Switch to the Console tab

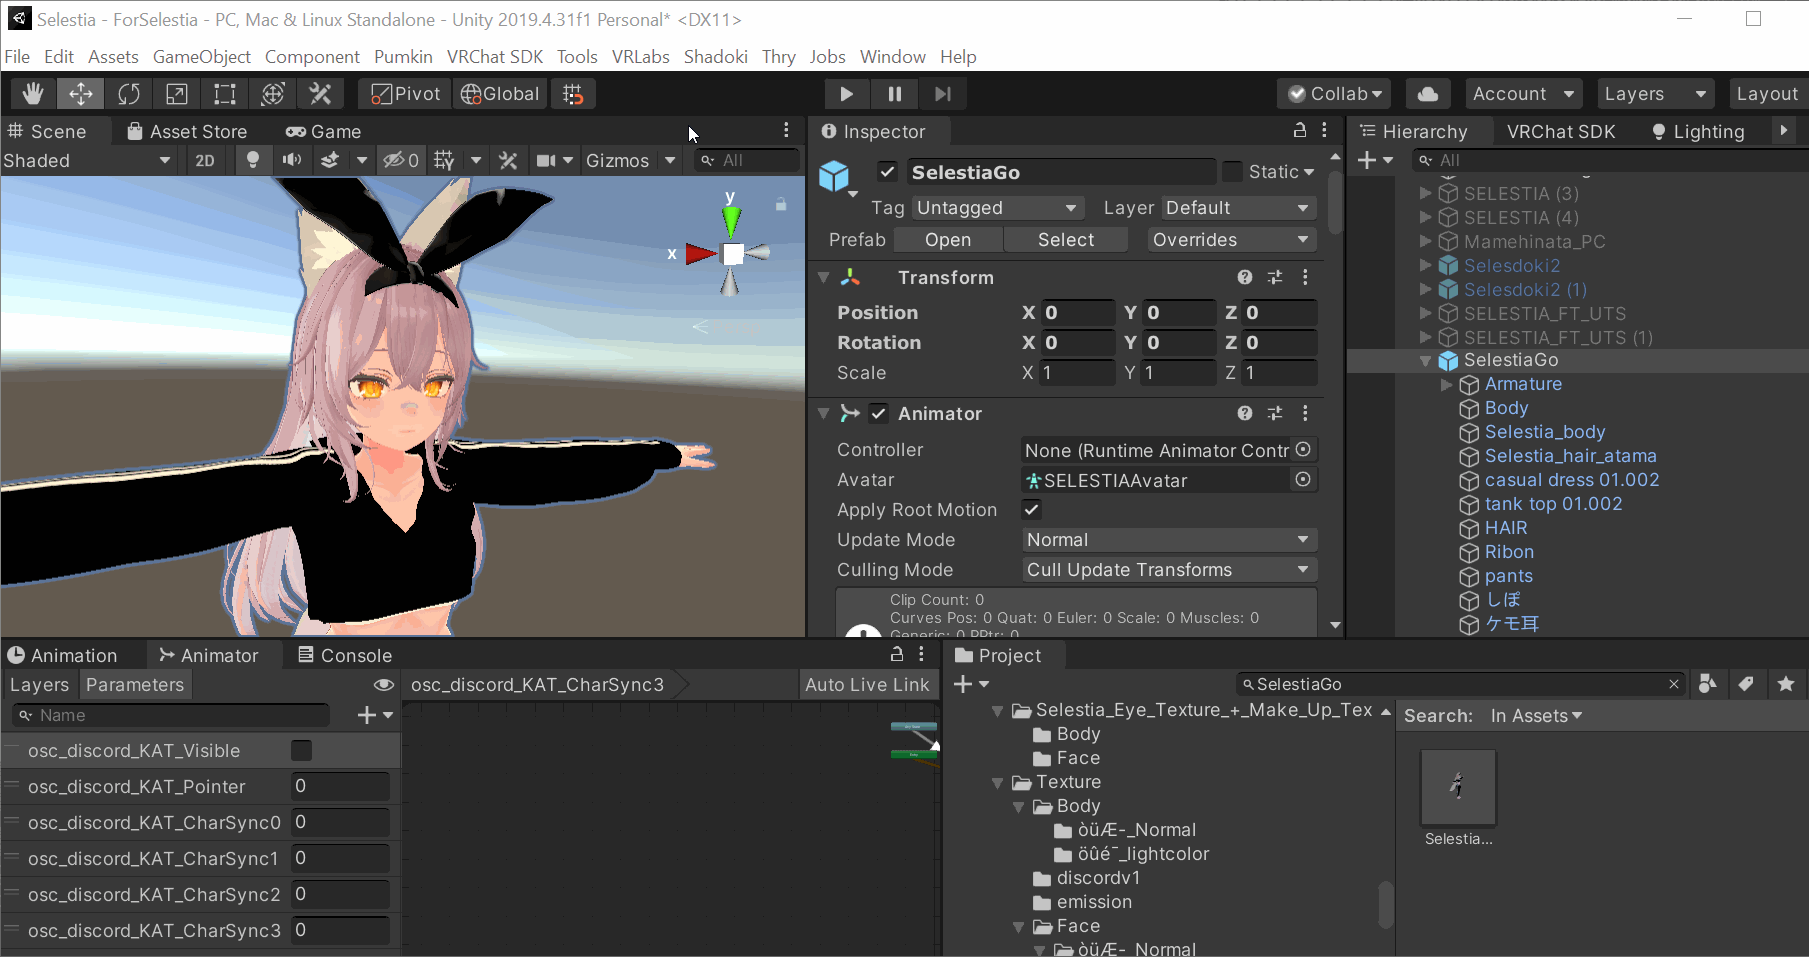point(345,656)
